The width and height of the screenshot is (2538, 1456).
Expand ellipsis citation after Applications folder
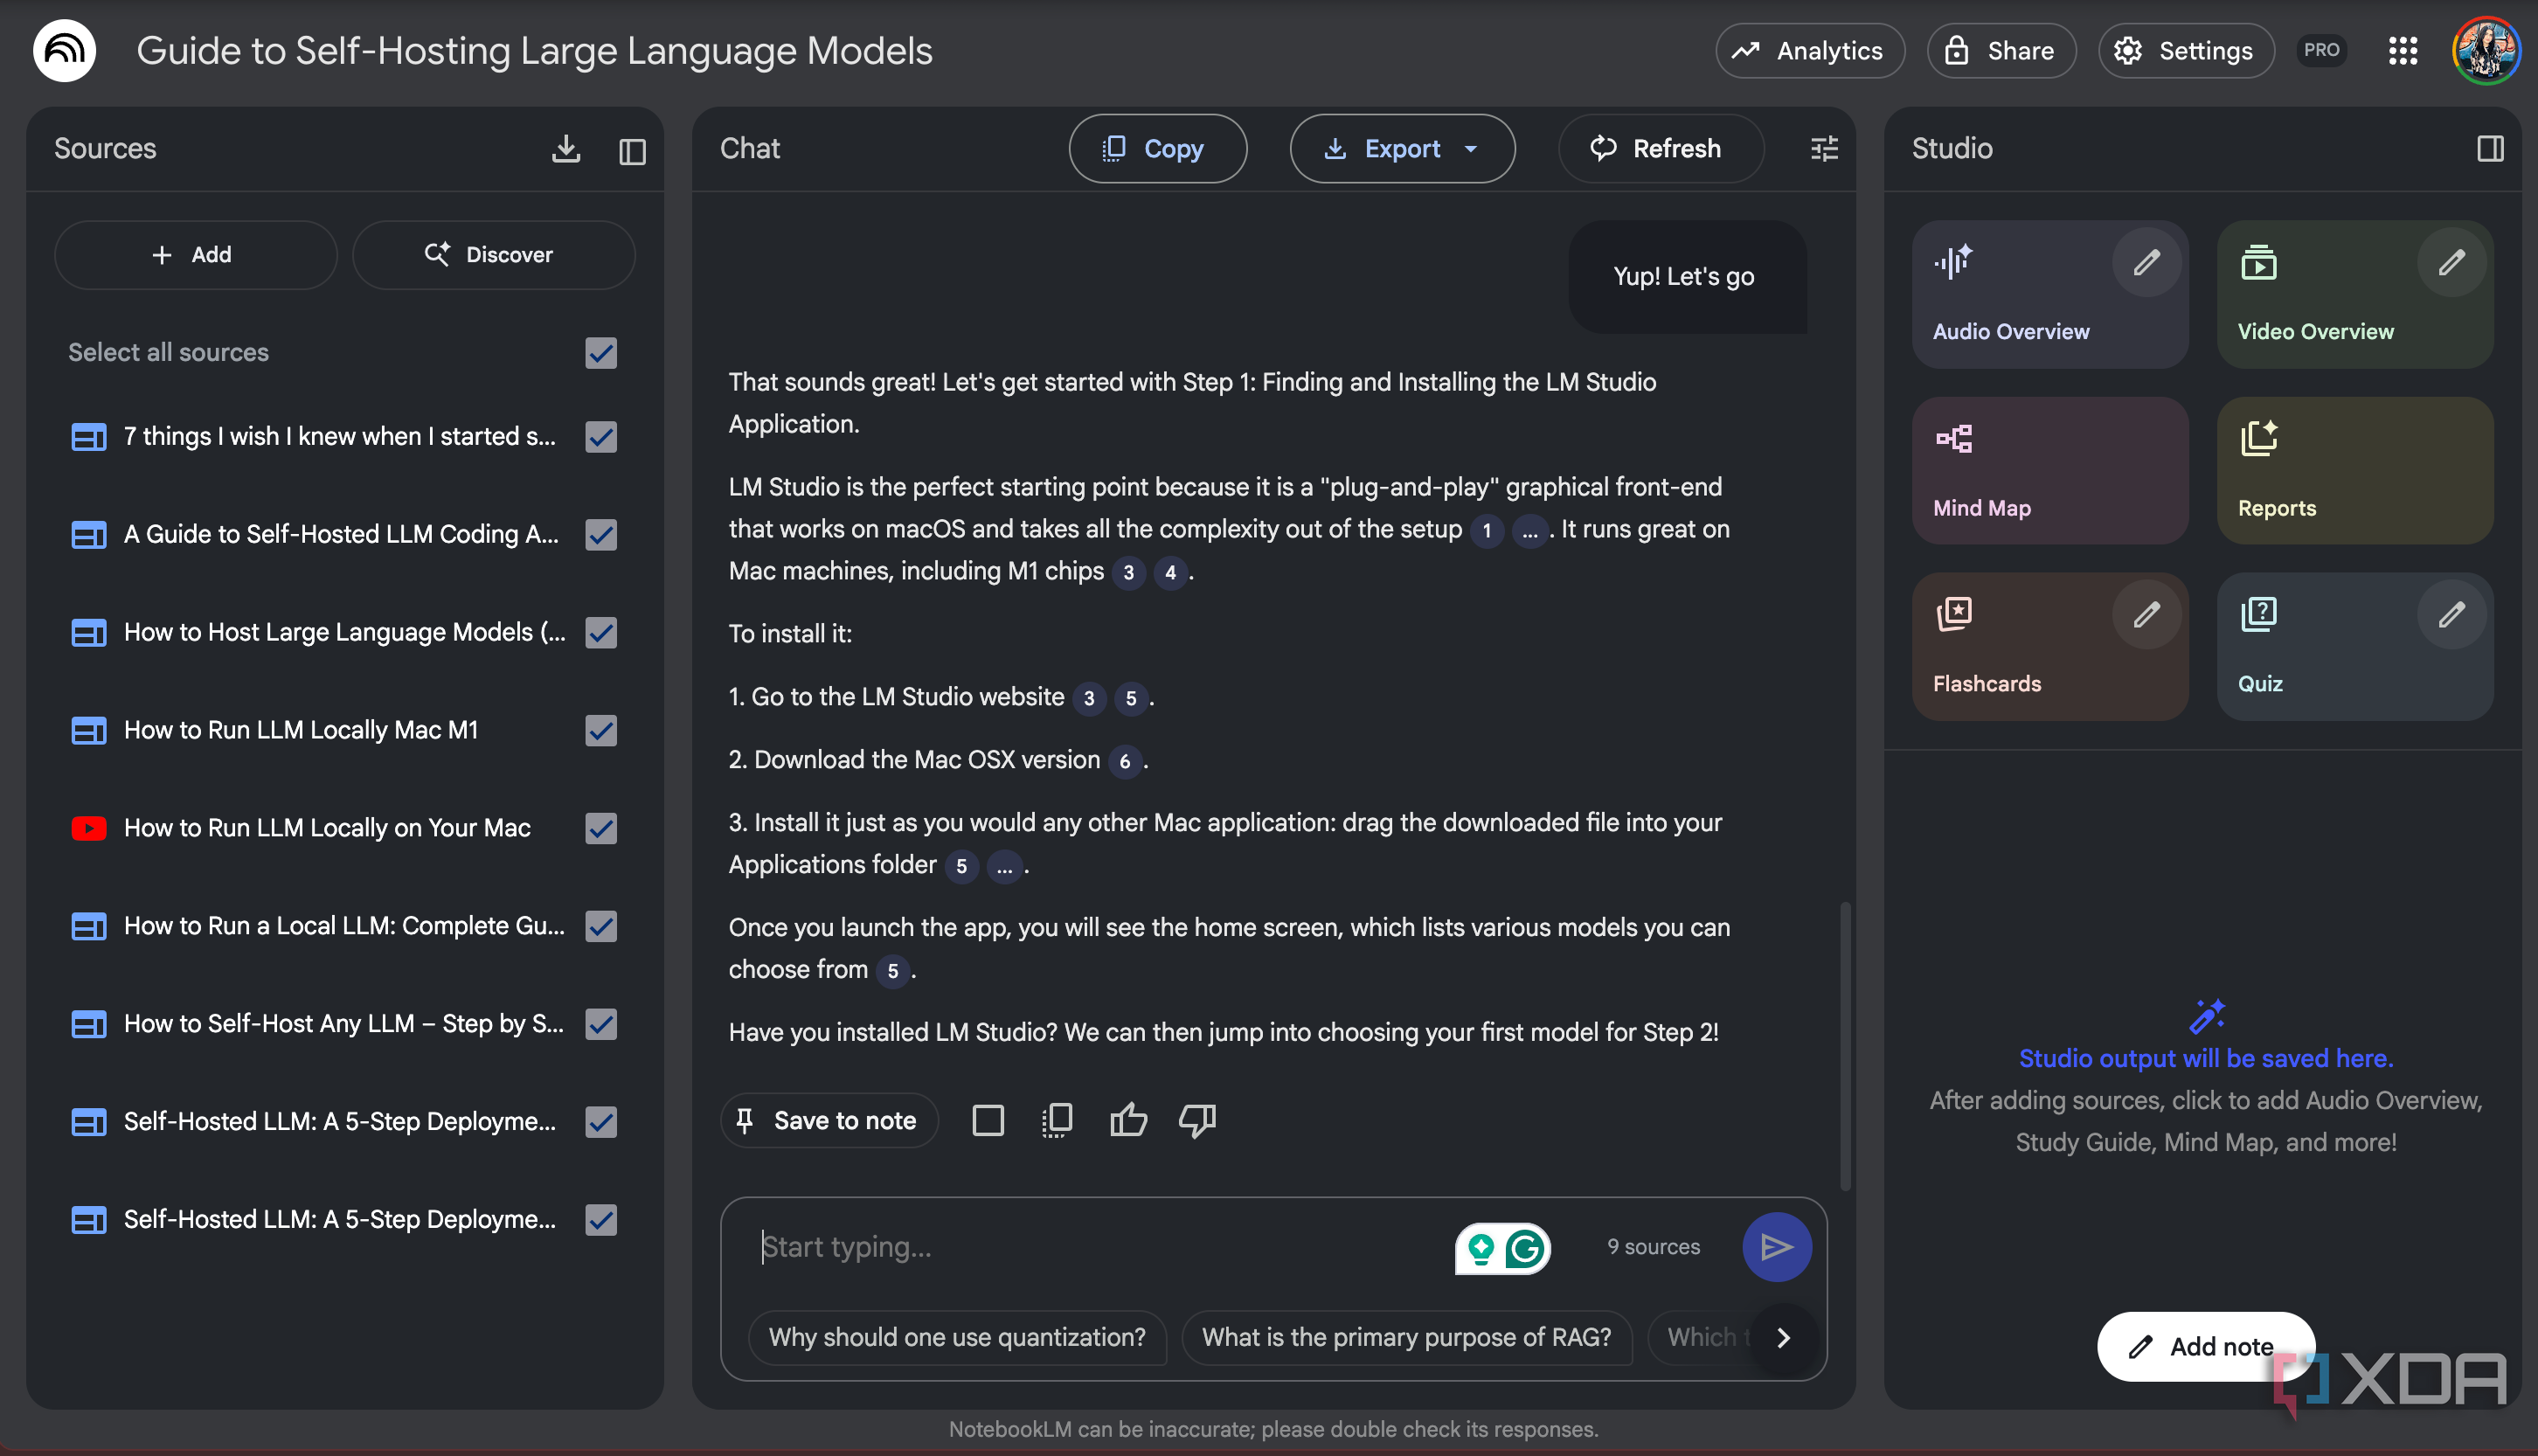point(1004,866)
